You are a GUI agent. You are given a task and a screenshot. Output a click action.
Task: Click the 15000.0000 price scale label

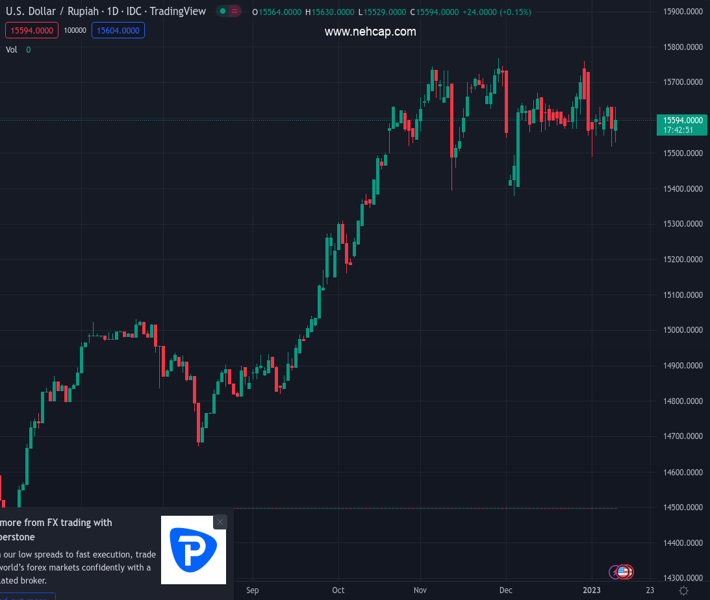683,330
